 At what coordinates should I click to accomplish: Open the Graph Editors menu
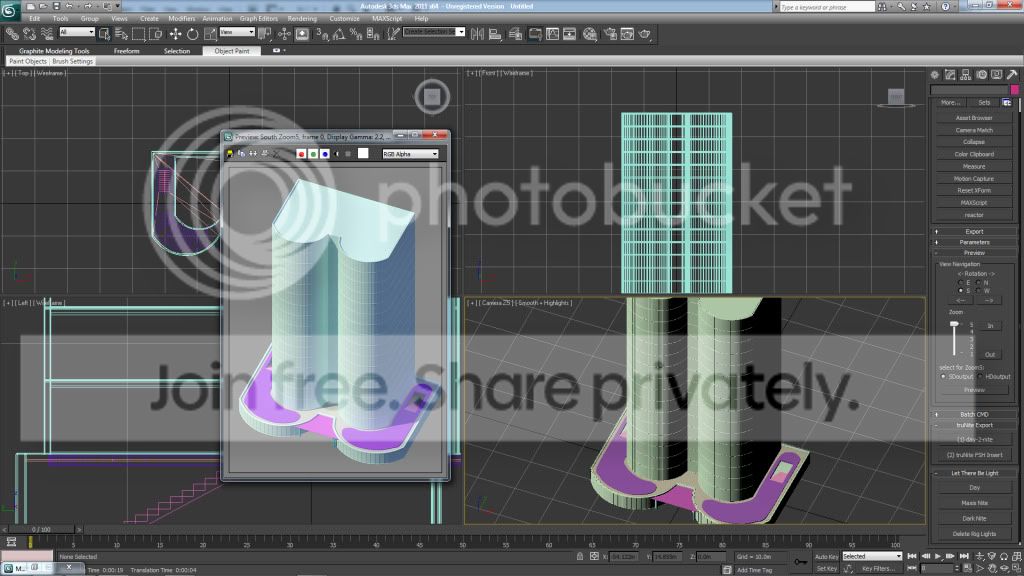pos(259,19)
